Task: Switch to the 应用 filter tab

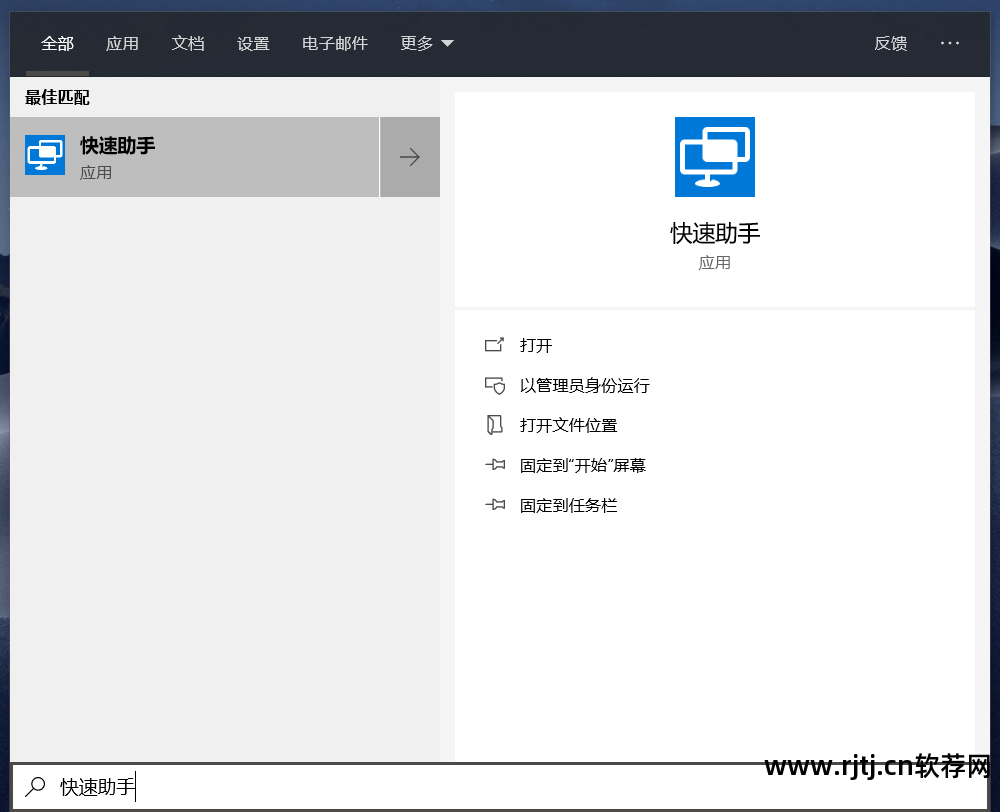Action: point(122,43)
